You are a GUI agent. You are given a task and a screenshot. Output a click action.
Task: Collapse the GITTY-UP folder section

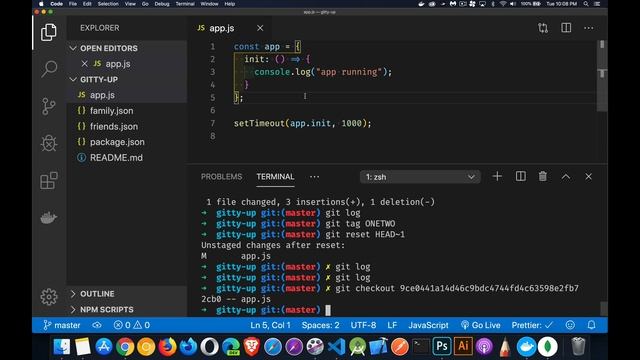coord(127,79)
